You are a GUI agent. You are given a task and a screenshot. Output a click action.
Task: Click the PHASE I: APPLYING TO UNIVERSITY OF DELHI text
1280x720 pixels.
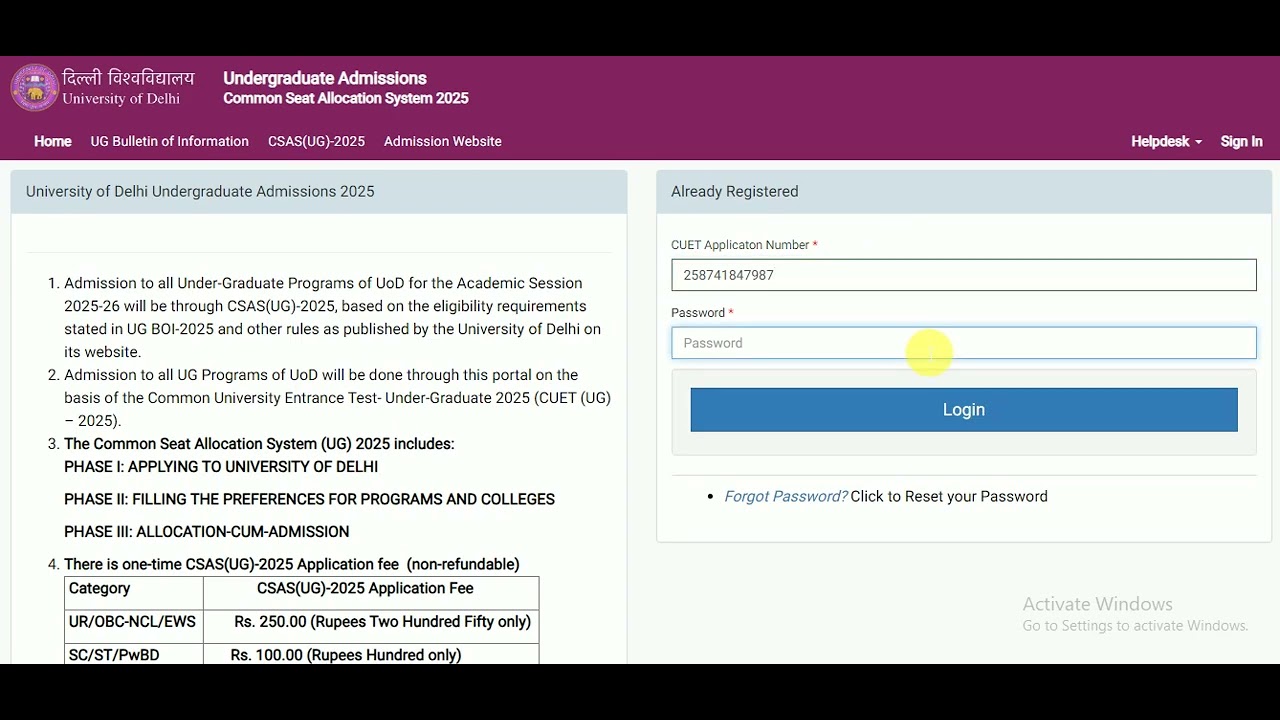click(x=221, y=467)
